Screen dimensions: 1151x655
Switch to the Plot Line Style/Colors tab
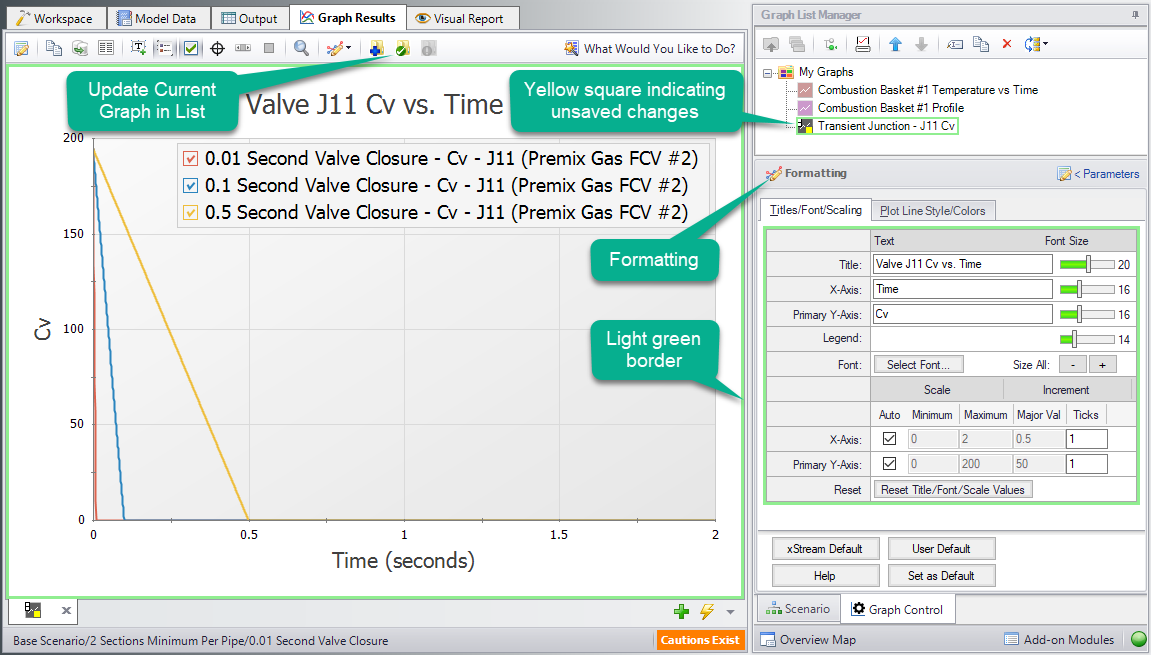pyautogui.click(x=932, y=211)
